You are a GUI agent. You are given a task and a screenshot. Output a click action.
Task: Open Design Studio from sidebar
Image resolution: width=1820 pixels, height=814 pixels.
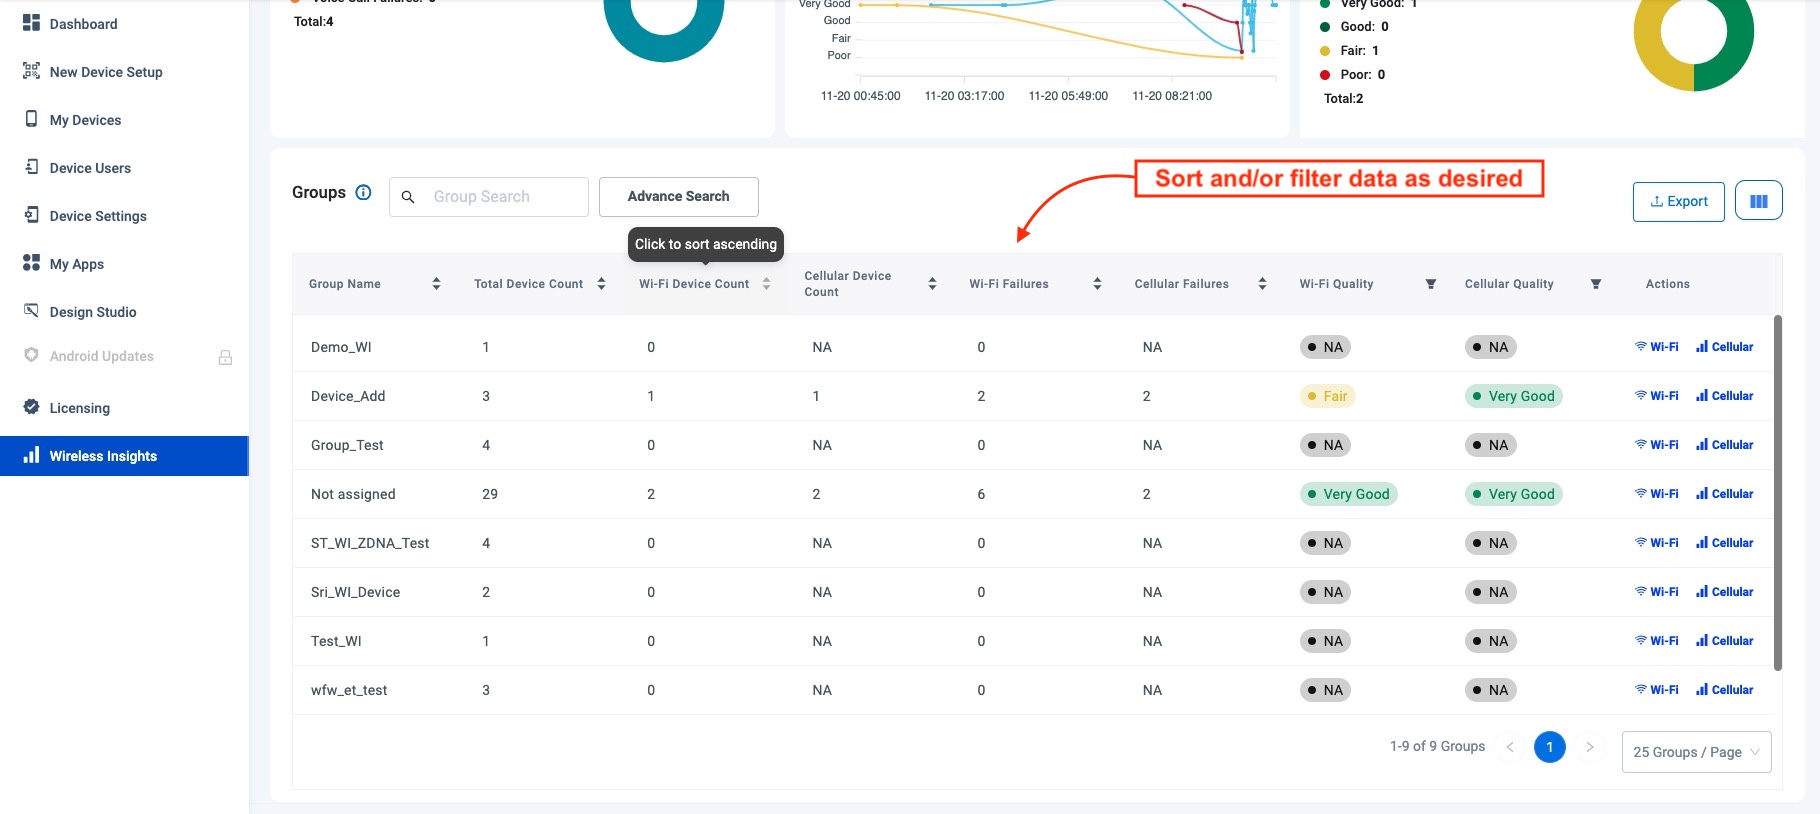(x=93, y=312)
